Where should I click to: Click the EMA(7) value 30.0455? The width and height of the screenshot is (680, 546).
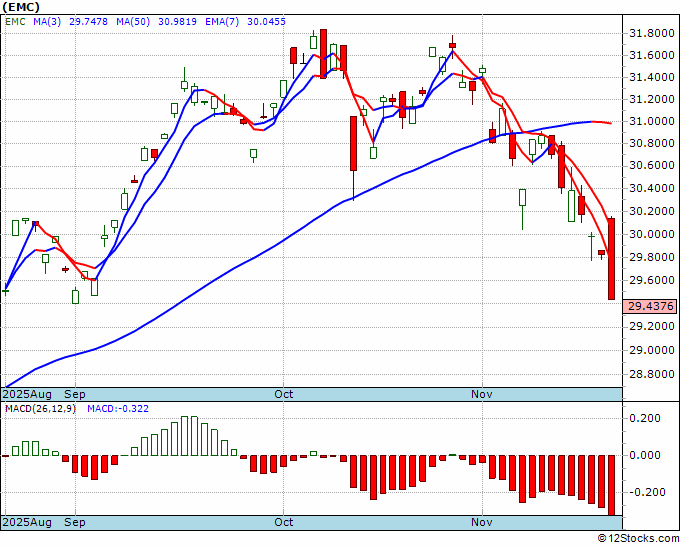(x=266, y=21)
